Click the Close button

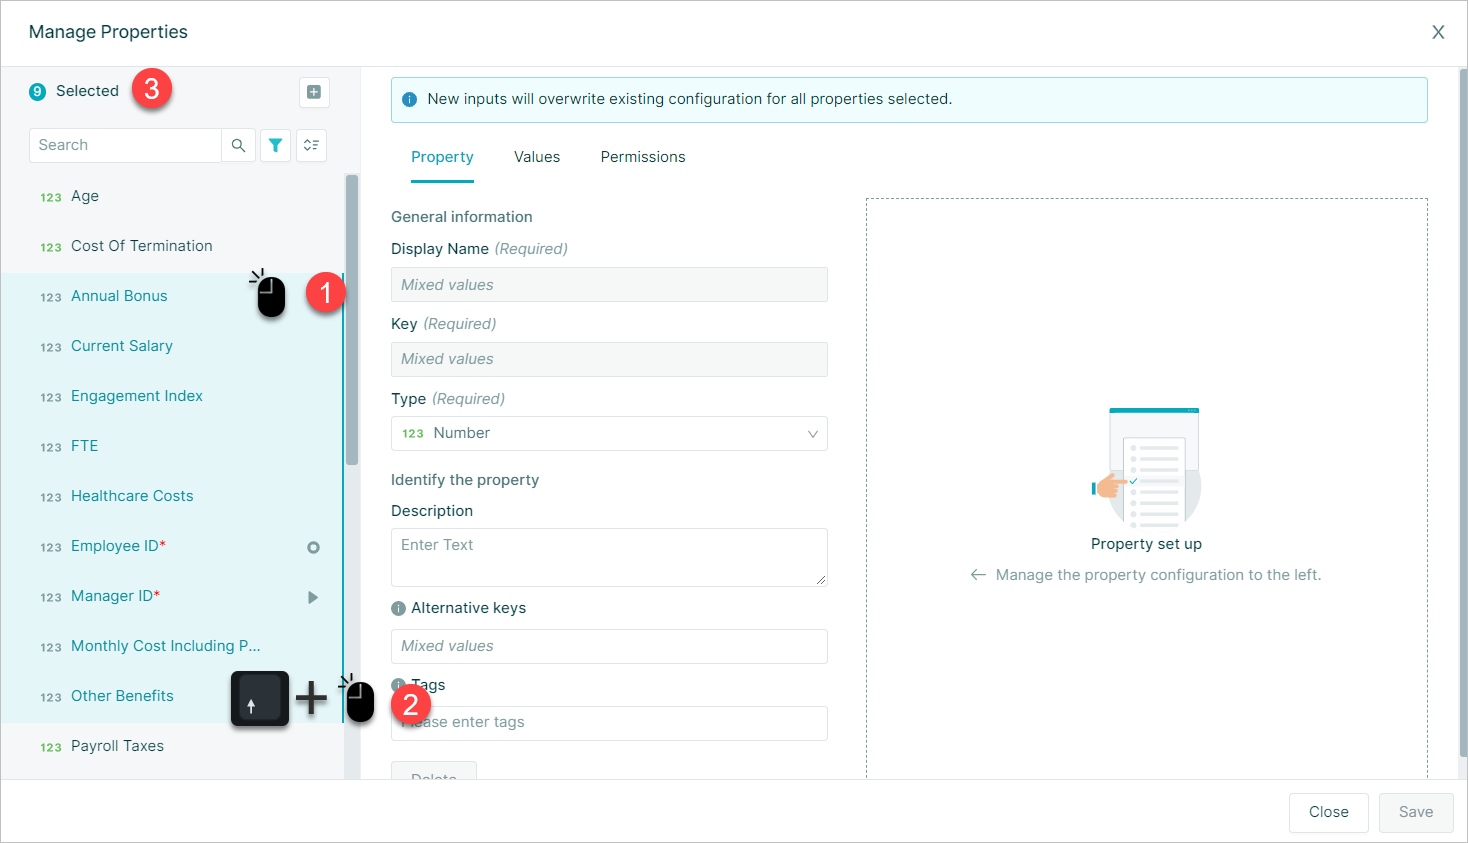point(1328,812)
